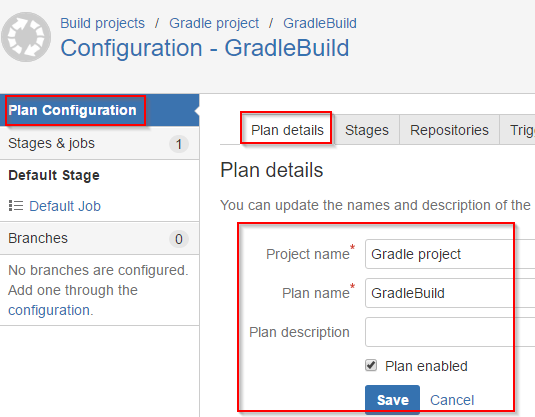Click into the Plan name field
Viewport: 535px width, 417px height.
click(x=450, y=293)
